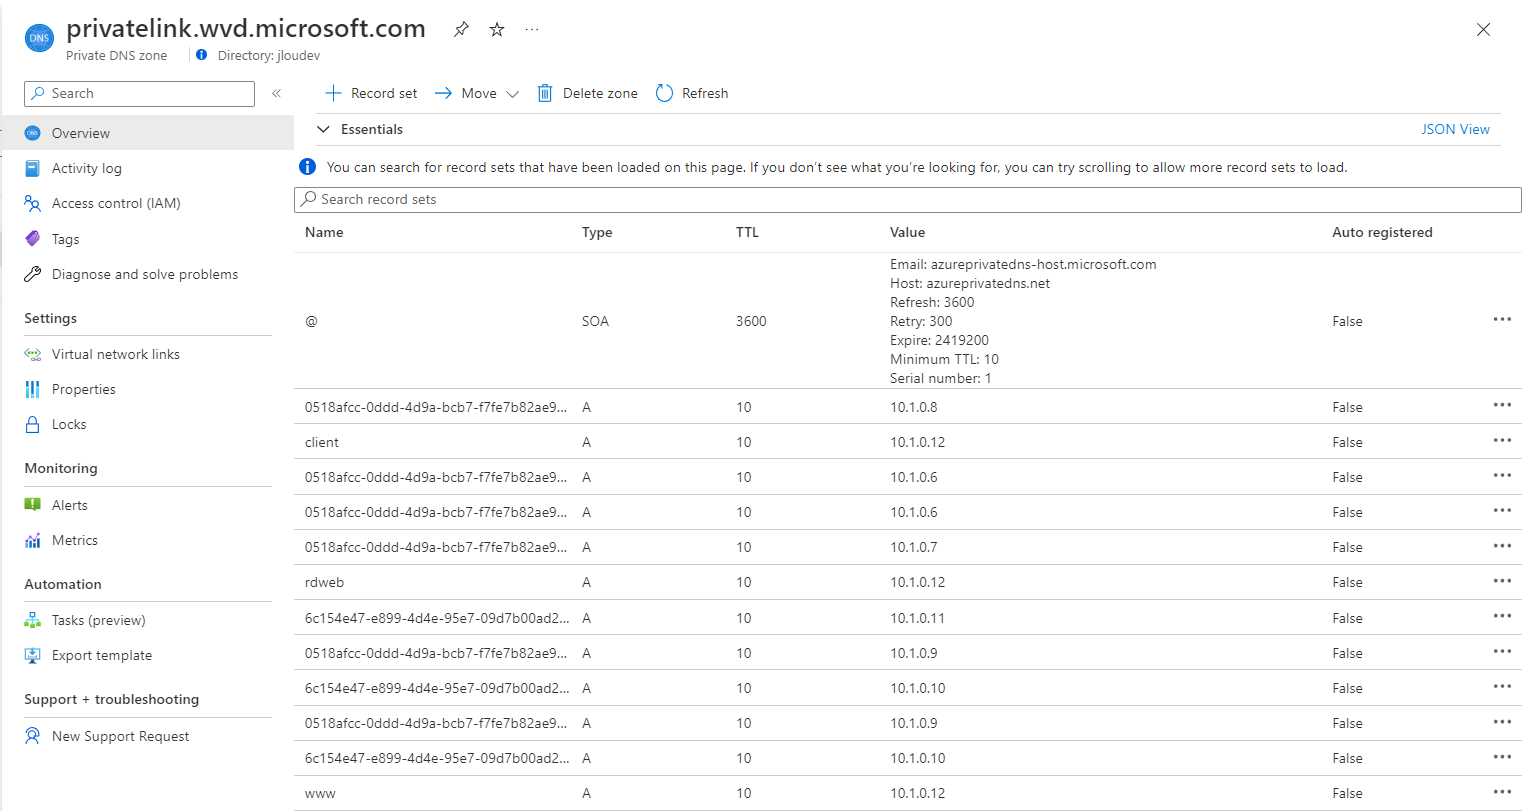Click the TTL column header
This screenshot has height=811, width=1523.
(x=747, y=232)
